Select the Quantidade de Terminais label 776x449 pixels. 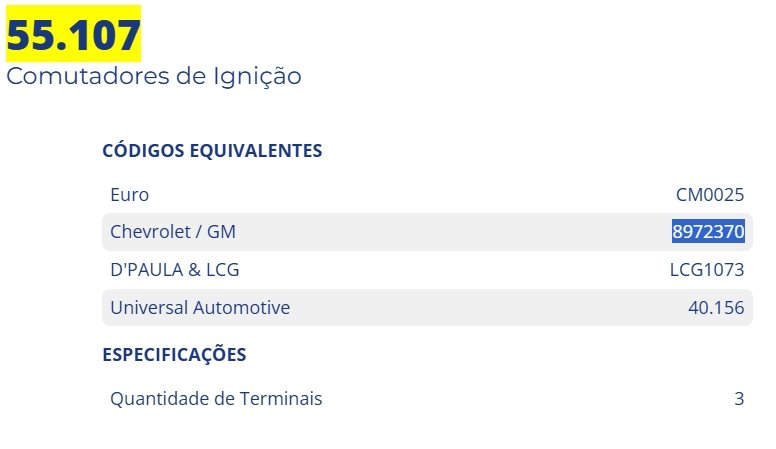[216, 399]
